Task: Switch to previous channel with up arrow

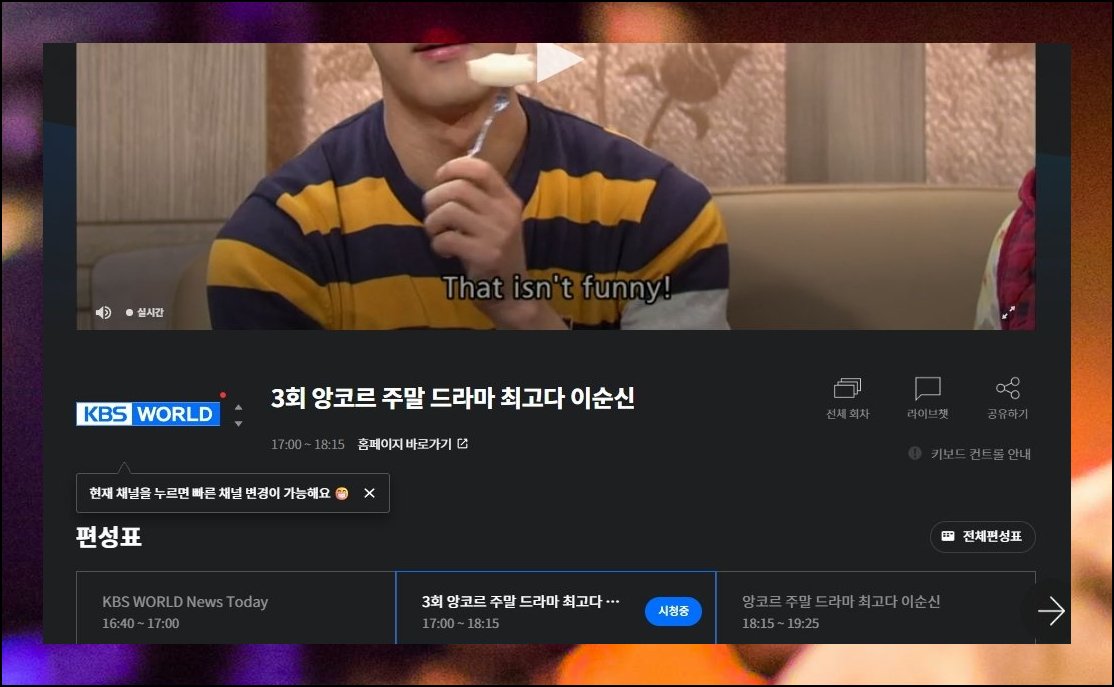Action: [239, 407]
